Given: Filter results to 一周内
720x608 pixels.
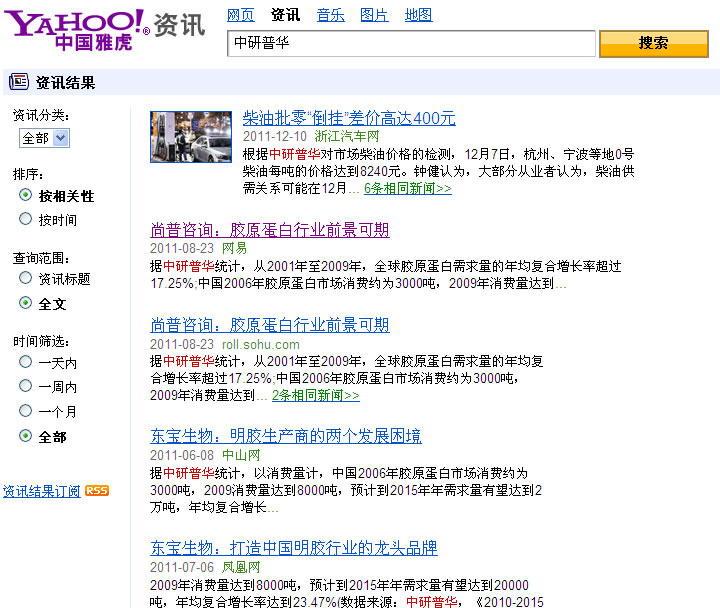Looking at the screenshot, I should click(25, 387).
